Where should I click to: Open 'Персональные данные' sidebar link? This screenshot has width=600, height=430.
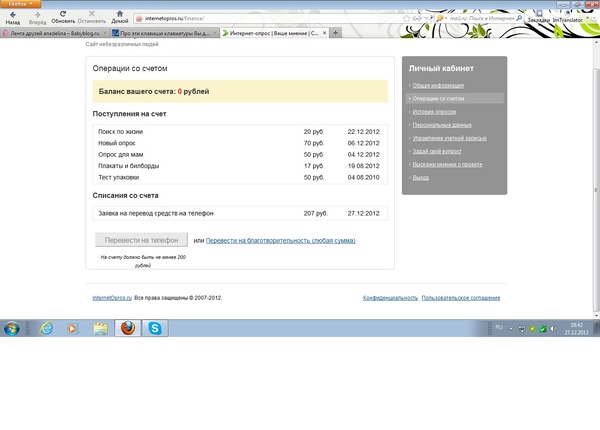coord(439,125)
